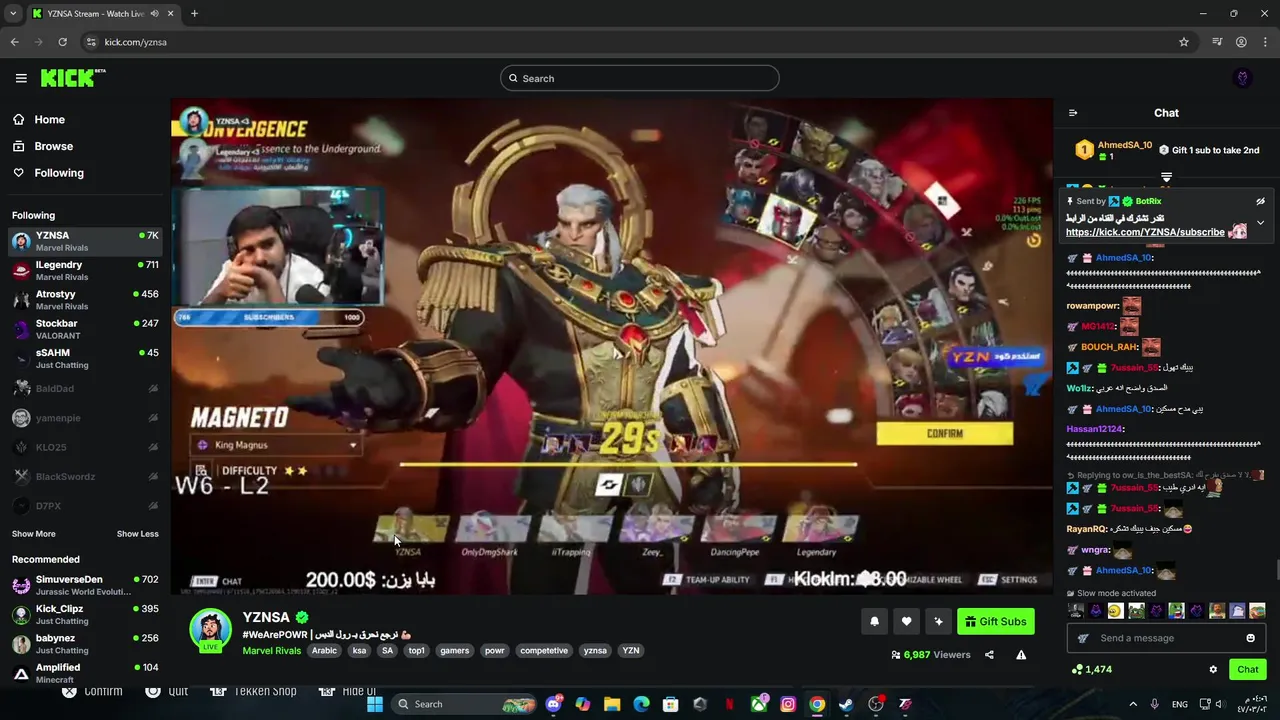Viewport: 1280px width, 720px height.
Task: Click the channel points 1,474 icon
Action: [1076, 669]
